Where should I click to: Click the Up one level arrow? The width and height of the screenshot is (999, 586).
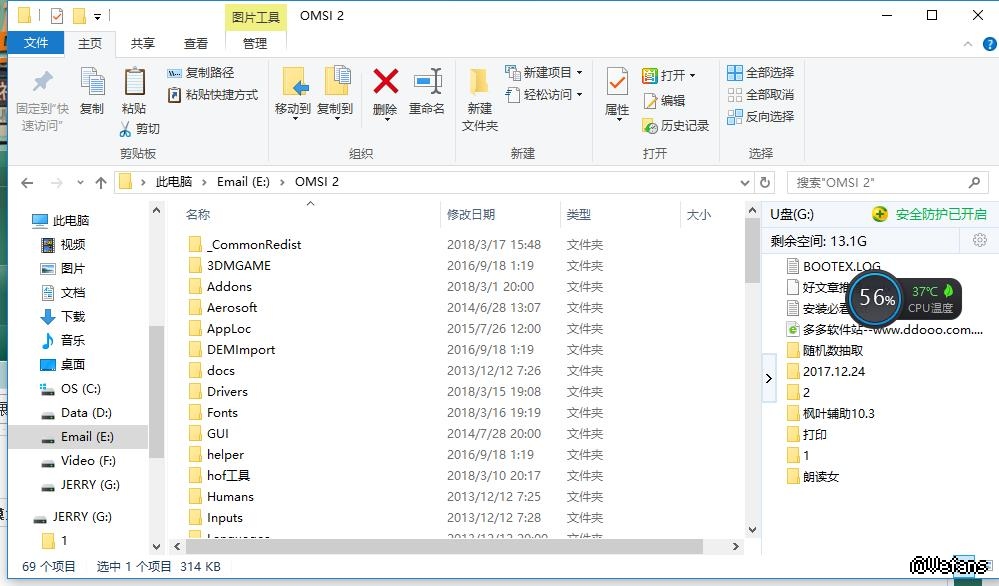pos(101,183)
